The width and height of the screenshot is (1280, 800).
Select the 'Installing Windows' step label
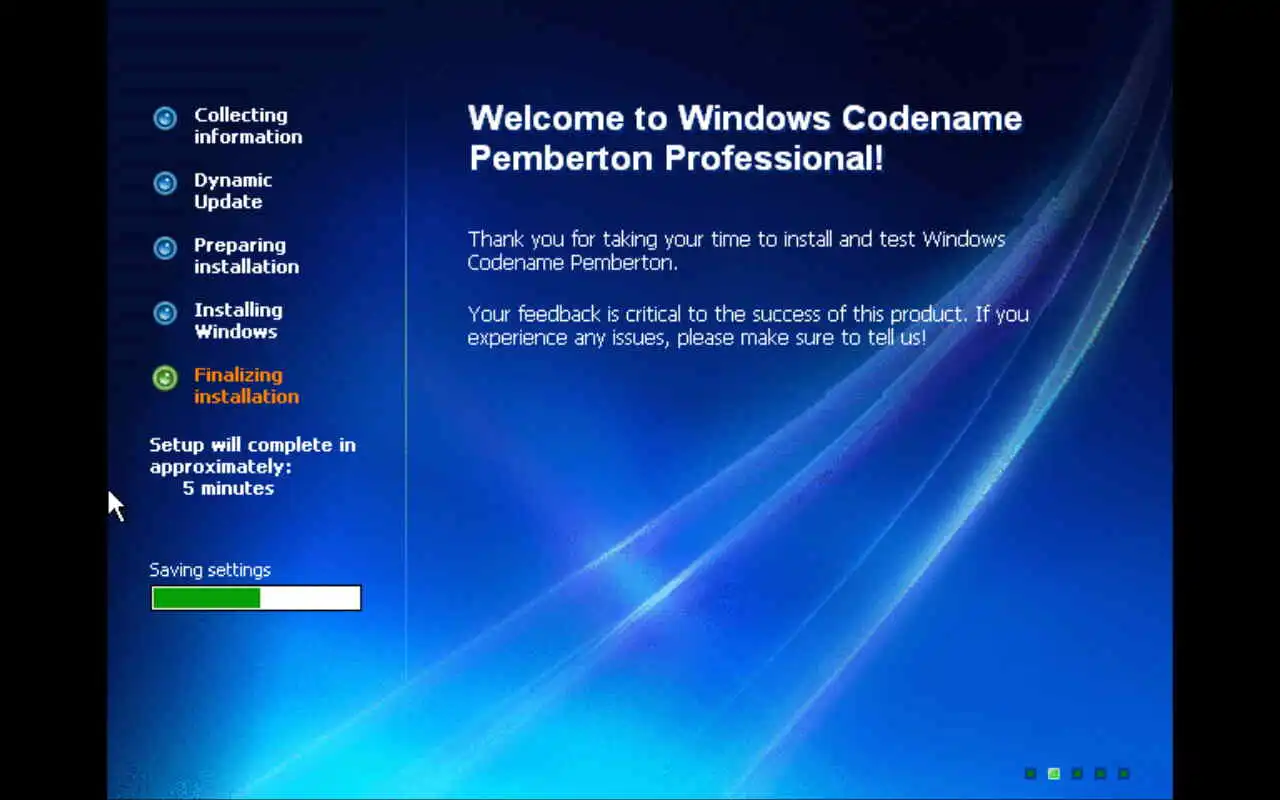(238, 321)
